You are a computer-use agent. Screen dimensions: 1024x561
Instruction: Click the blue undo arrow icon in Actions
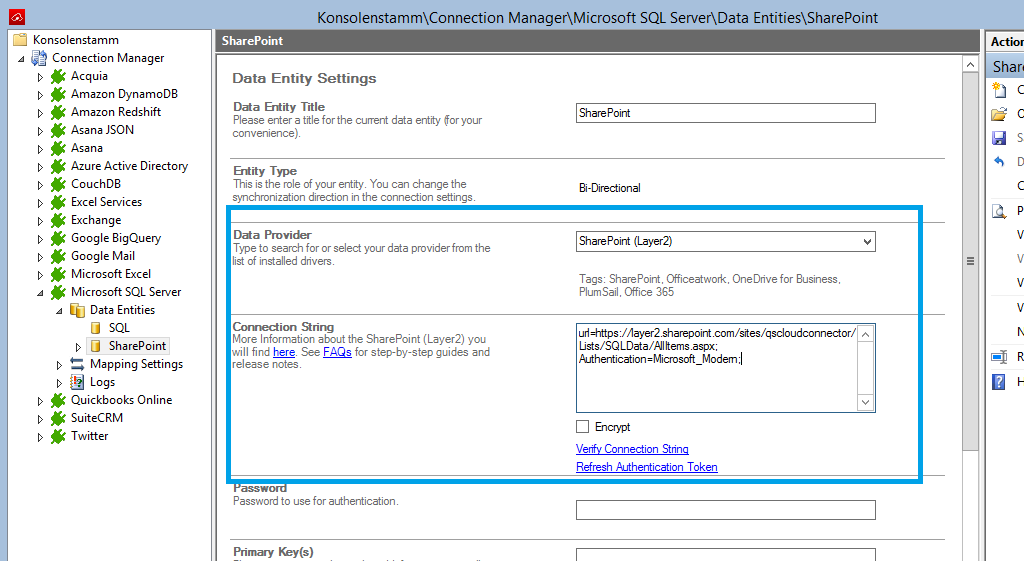pos(999,161)
